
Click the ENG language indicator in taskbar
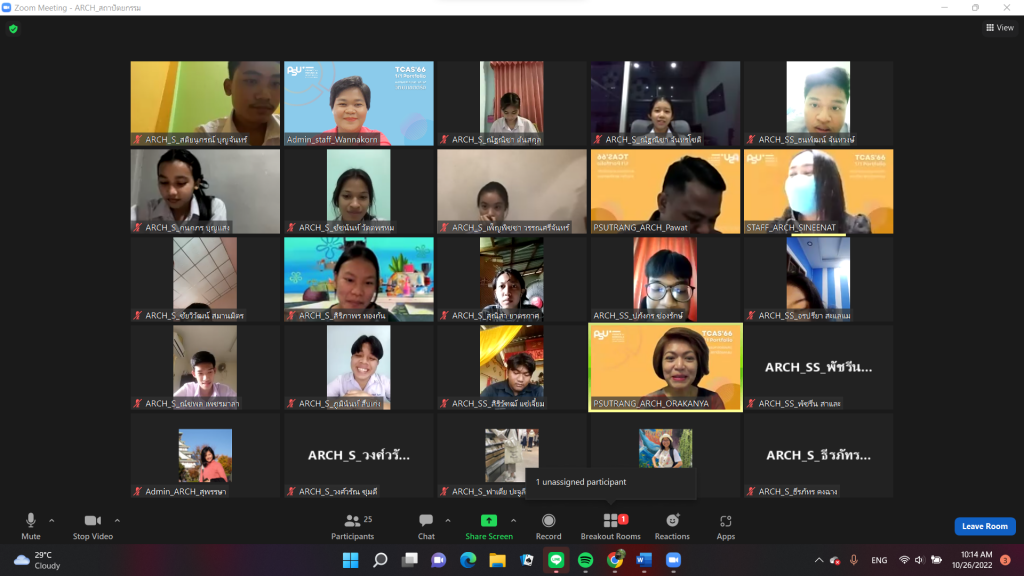878,560
